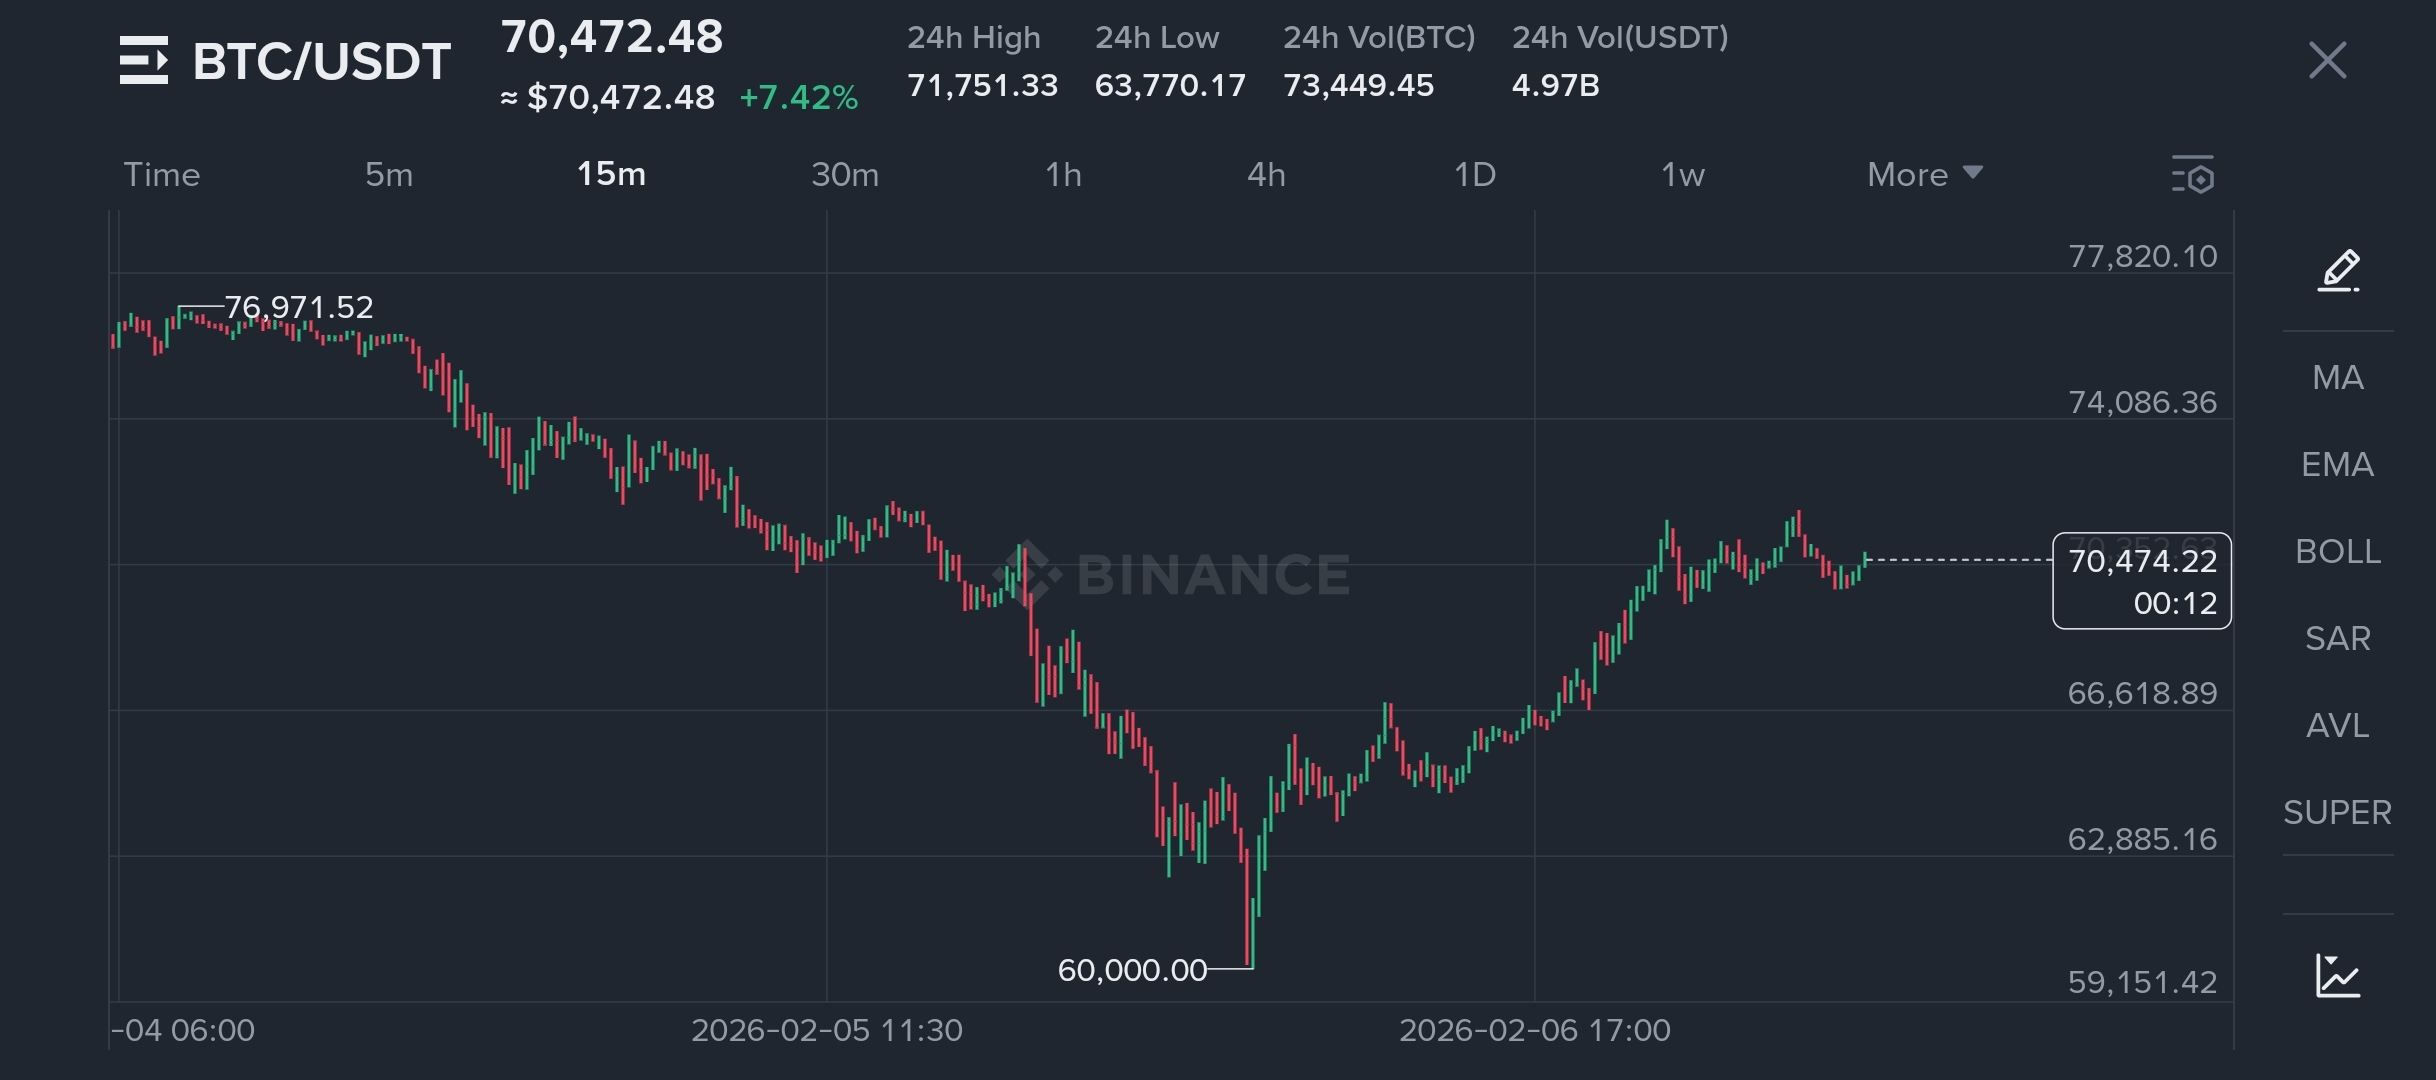This screenshot has height=1080, width=2436.
Task: Click the Binance watermark logo on chart
Action: click(x=1172, y=574)
